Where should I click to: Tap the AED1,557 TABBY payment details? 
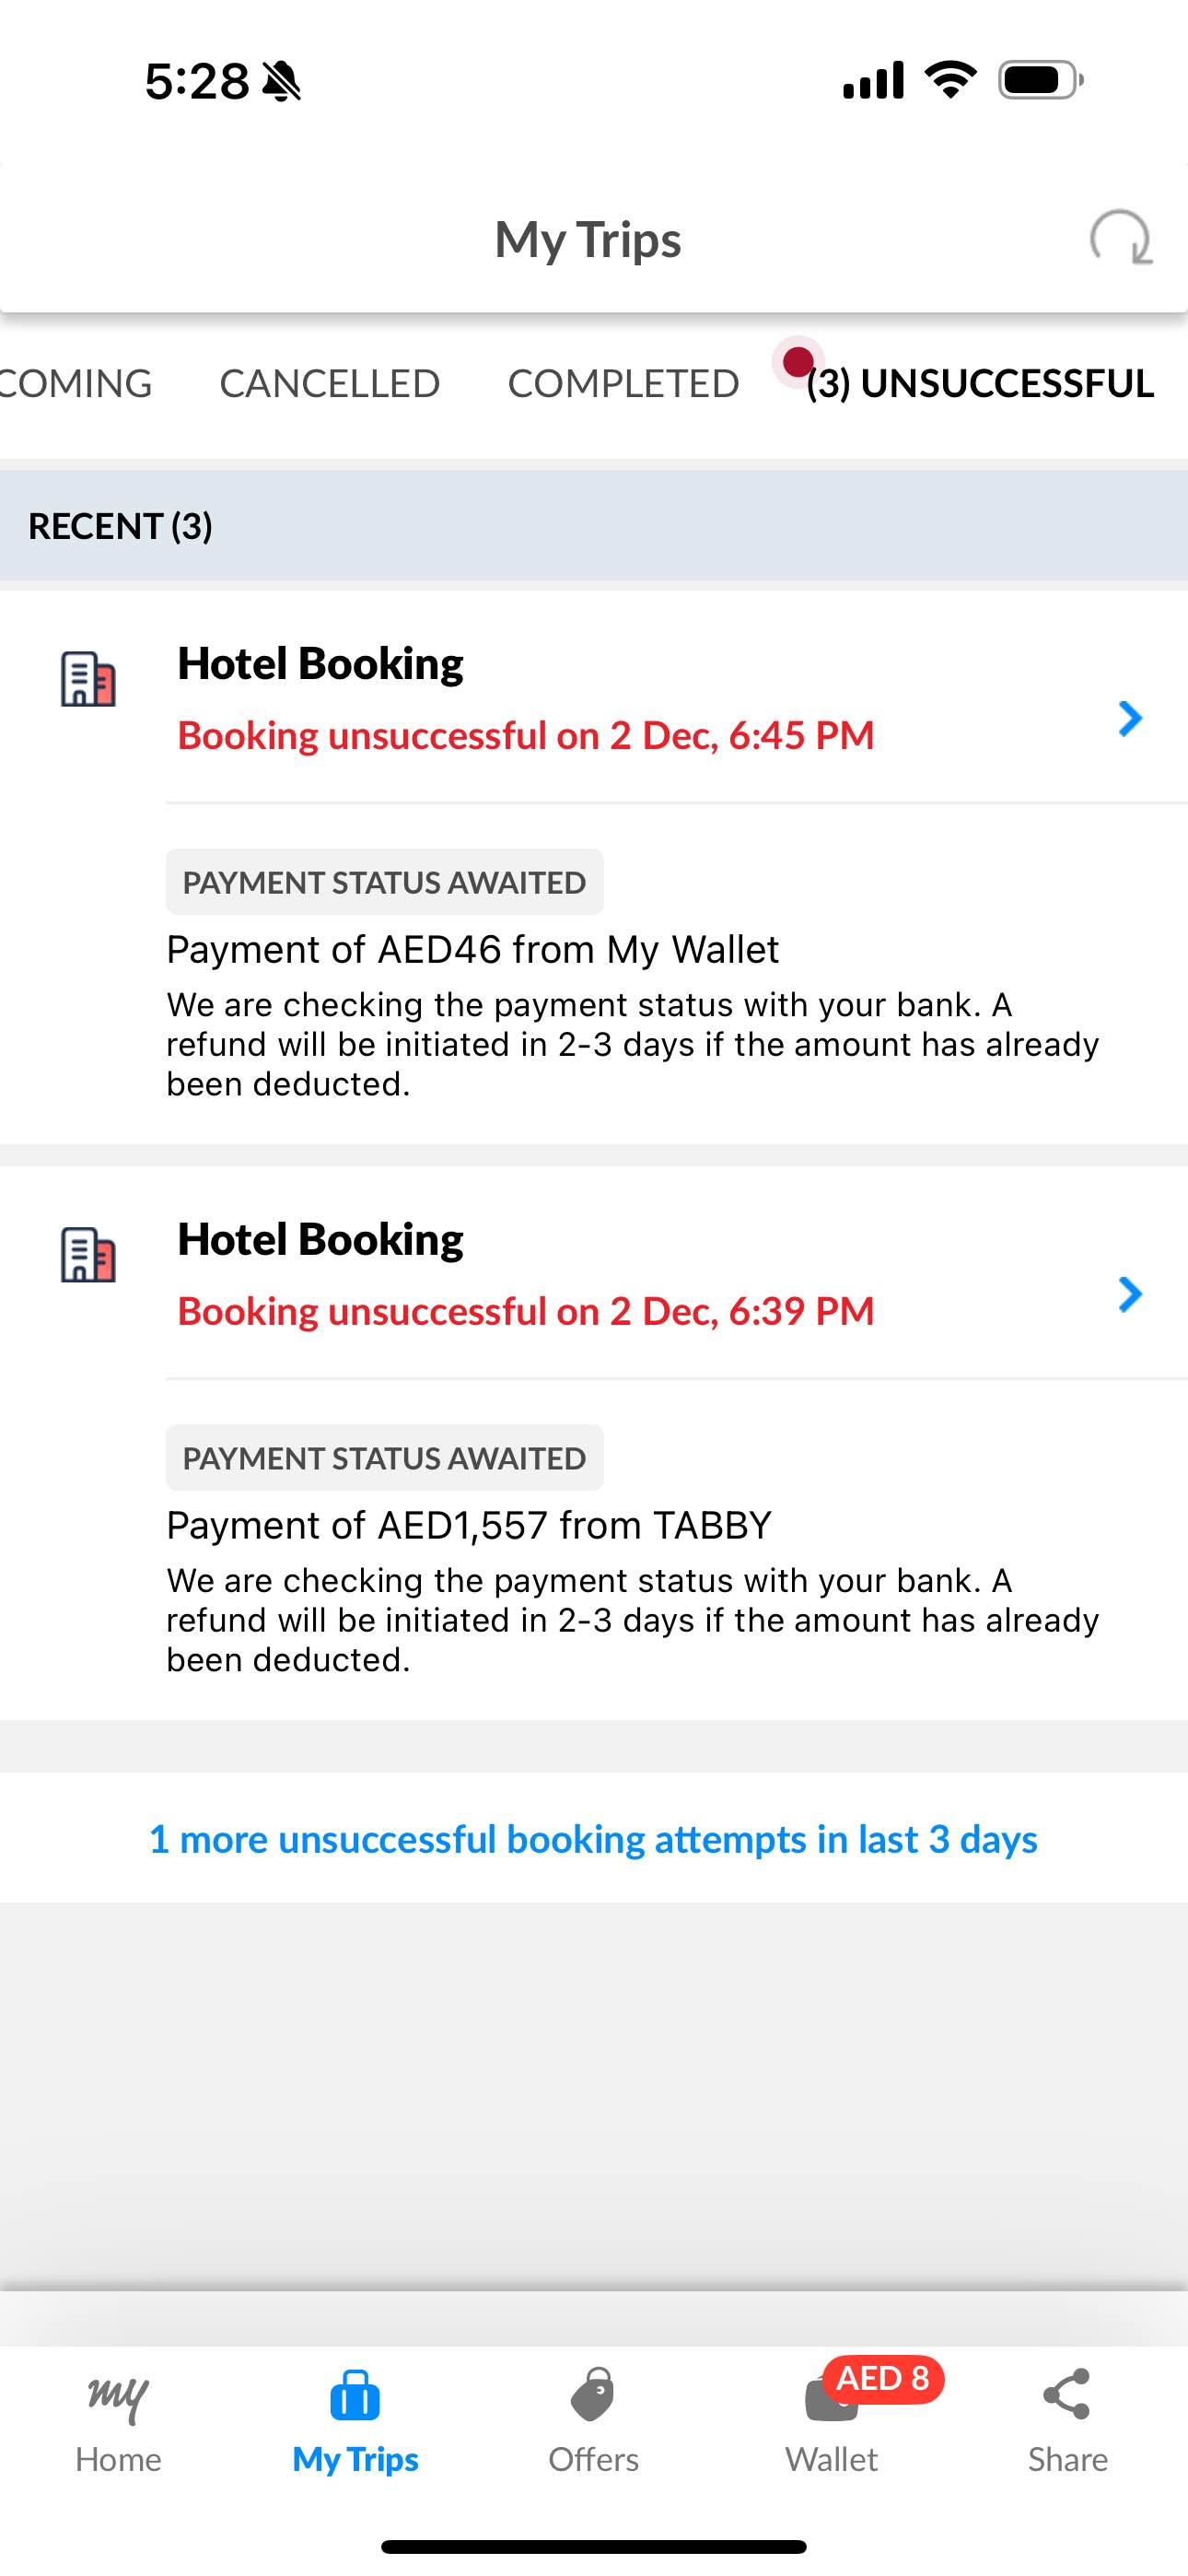(469, 1526)
